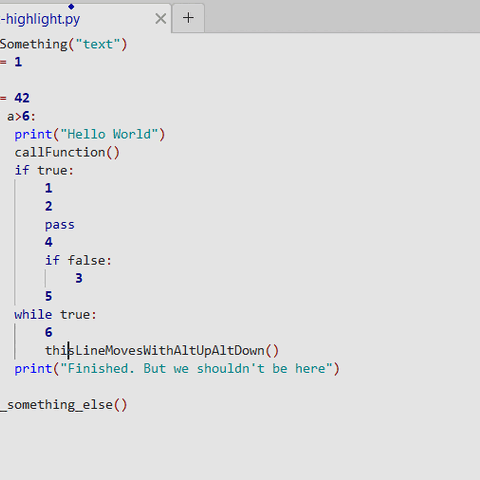
Task: Click the "Finished. But we shouldn't be here" print line
Action: (x=177, y=369)
